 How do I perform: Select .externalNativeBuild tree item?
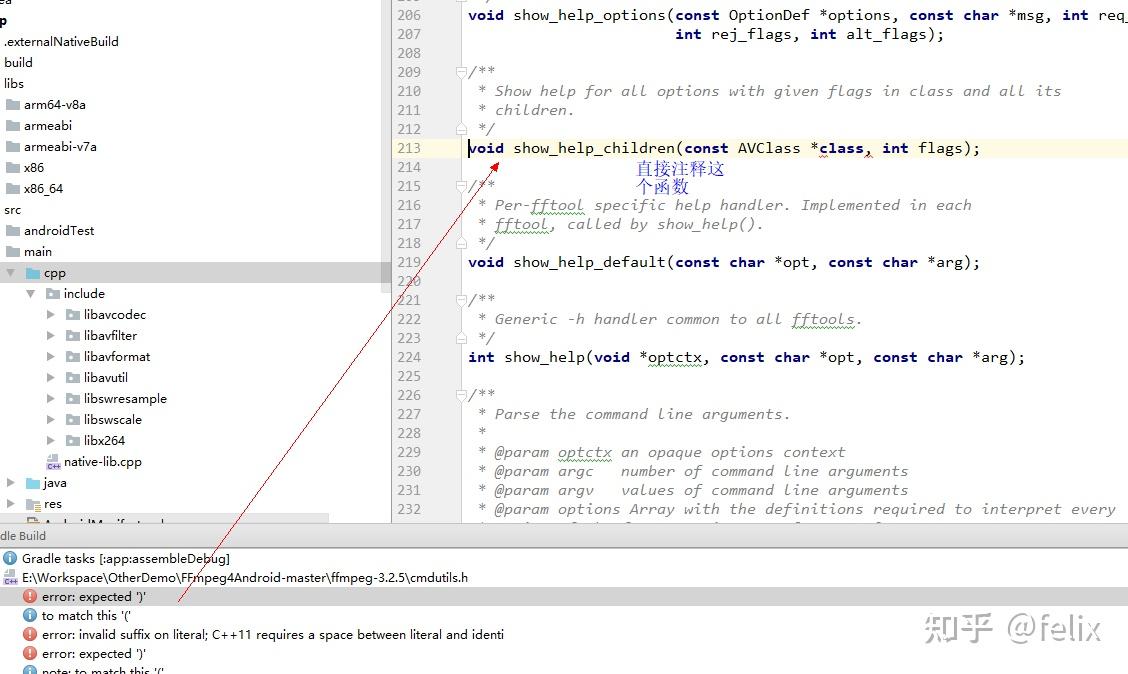click(x=61, y=42)
